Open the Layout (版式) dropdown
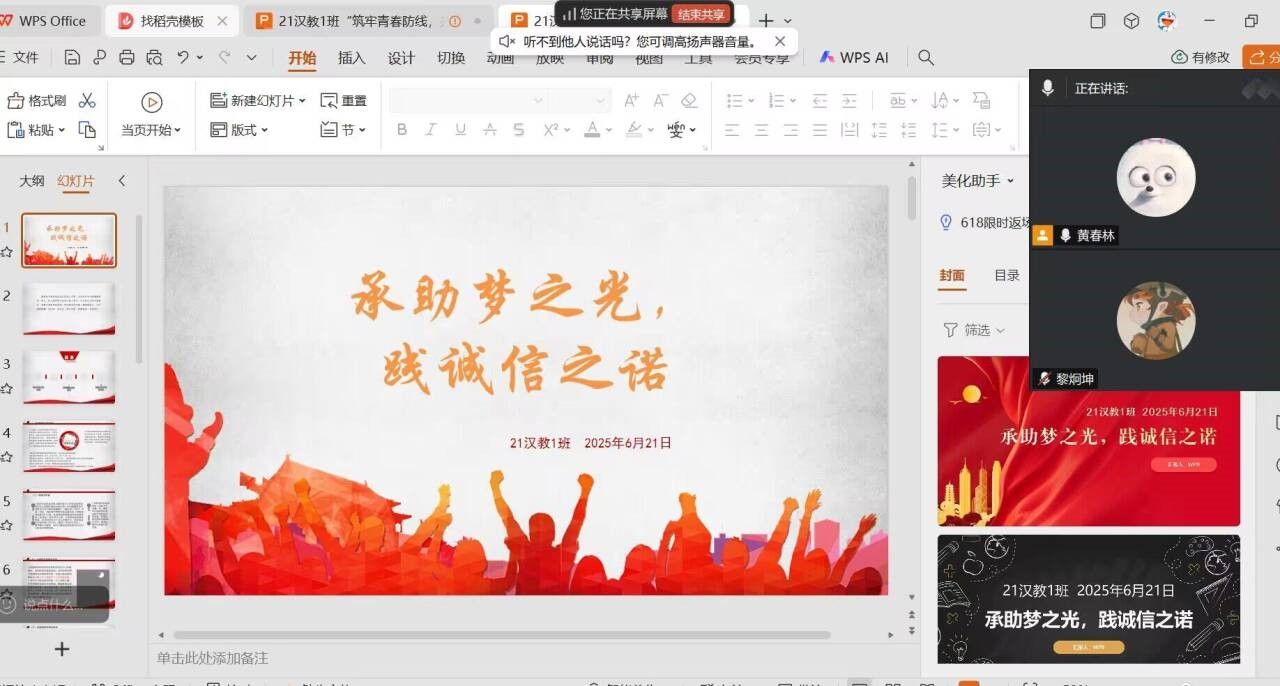Screen dimensions: 1280x686 (x=239, y=130)
